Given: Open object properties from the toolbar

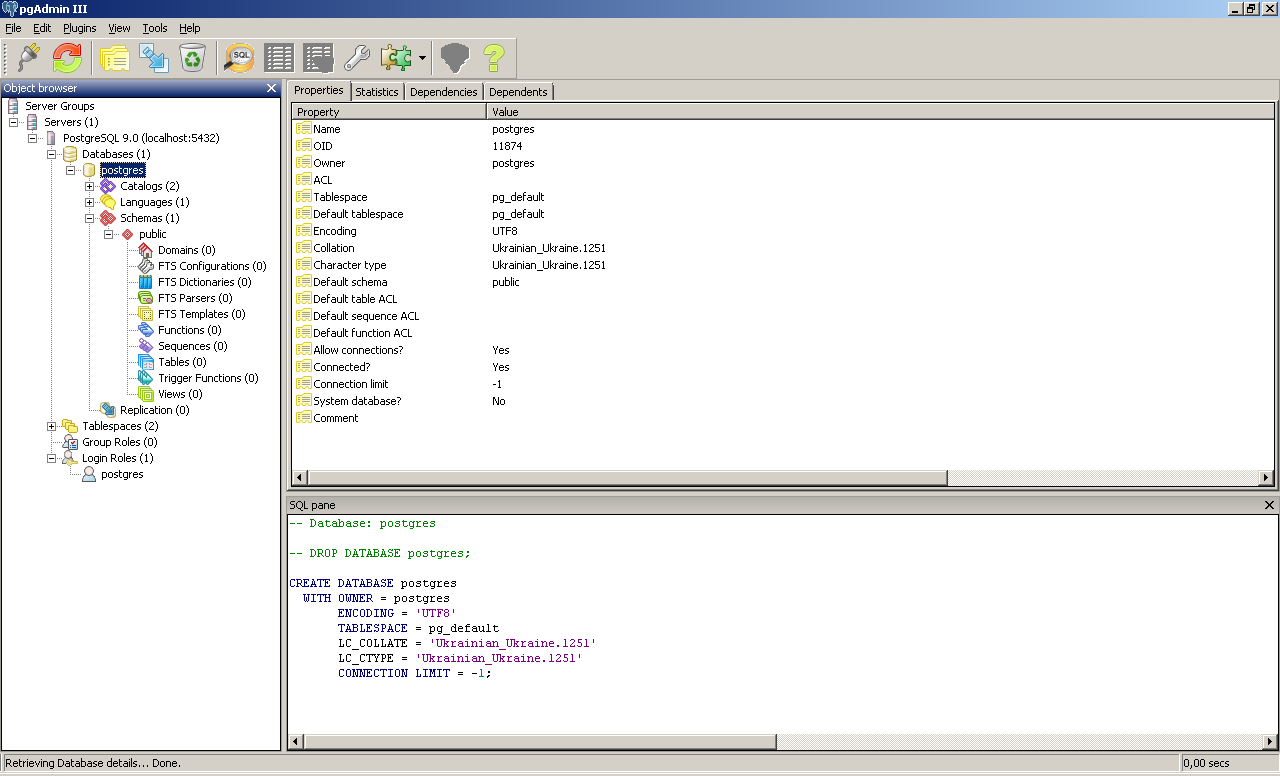Looking at the screenshot, I should tap(115, 58).
